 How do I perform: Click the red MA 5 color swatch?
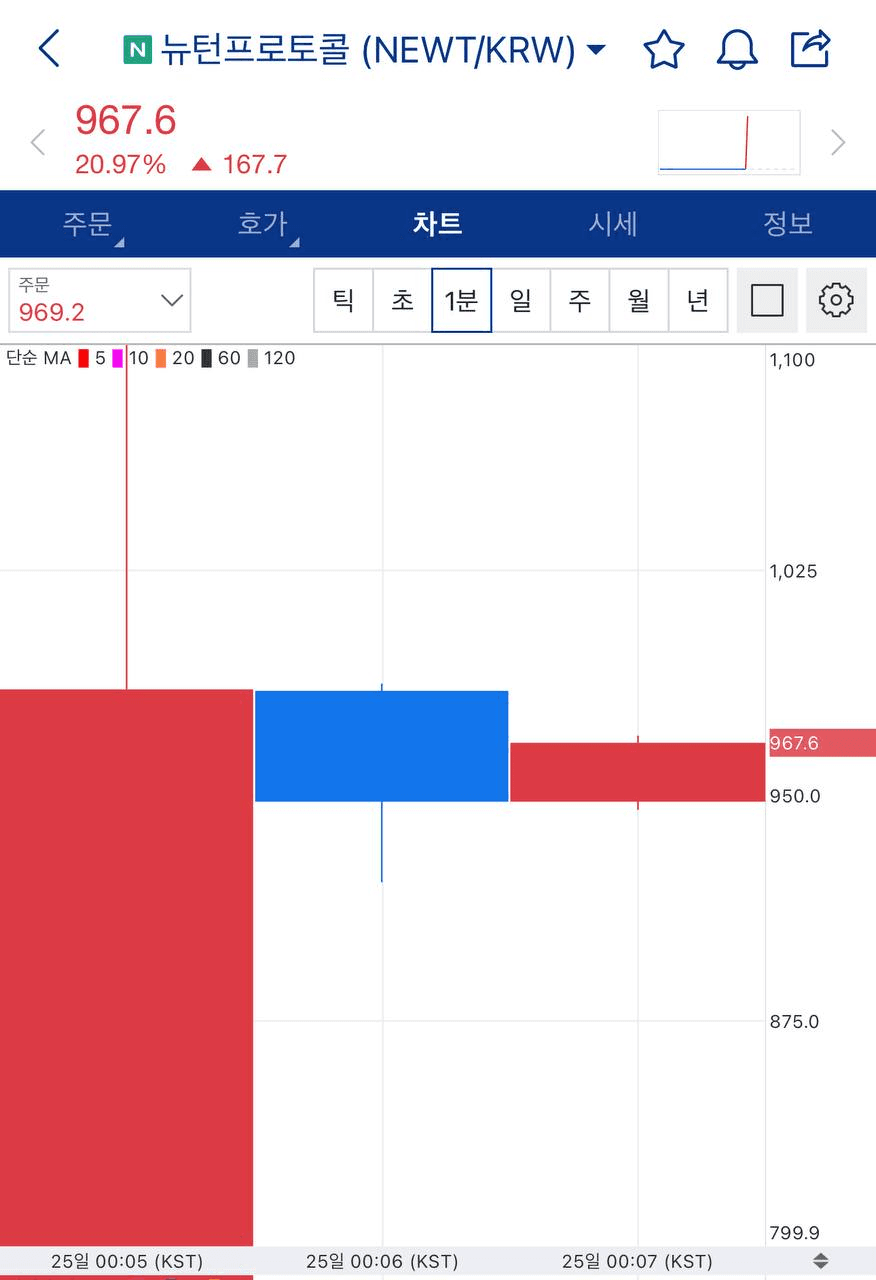coord(84,358)
